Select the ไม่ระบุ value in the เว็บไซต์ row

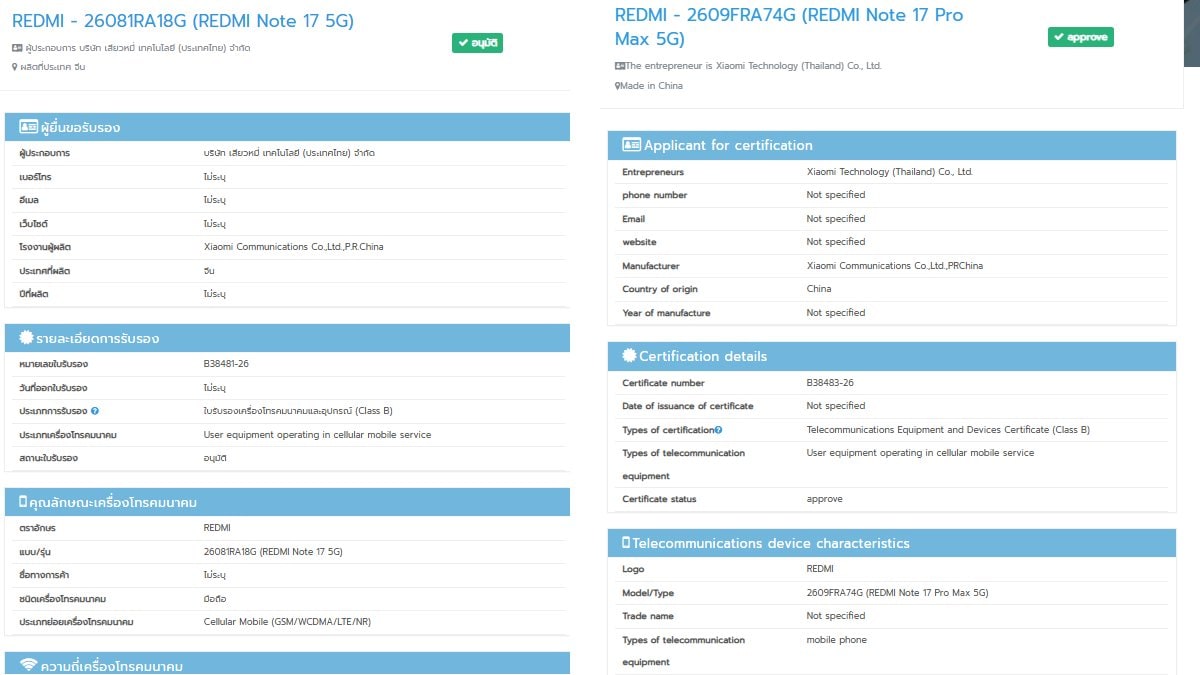click(x=215, y=224)
